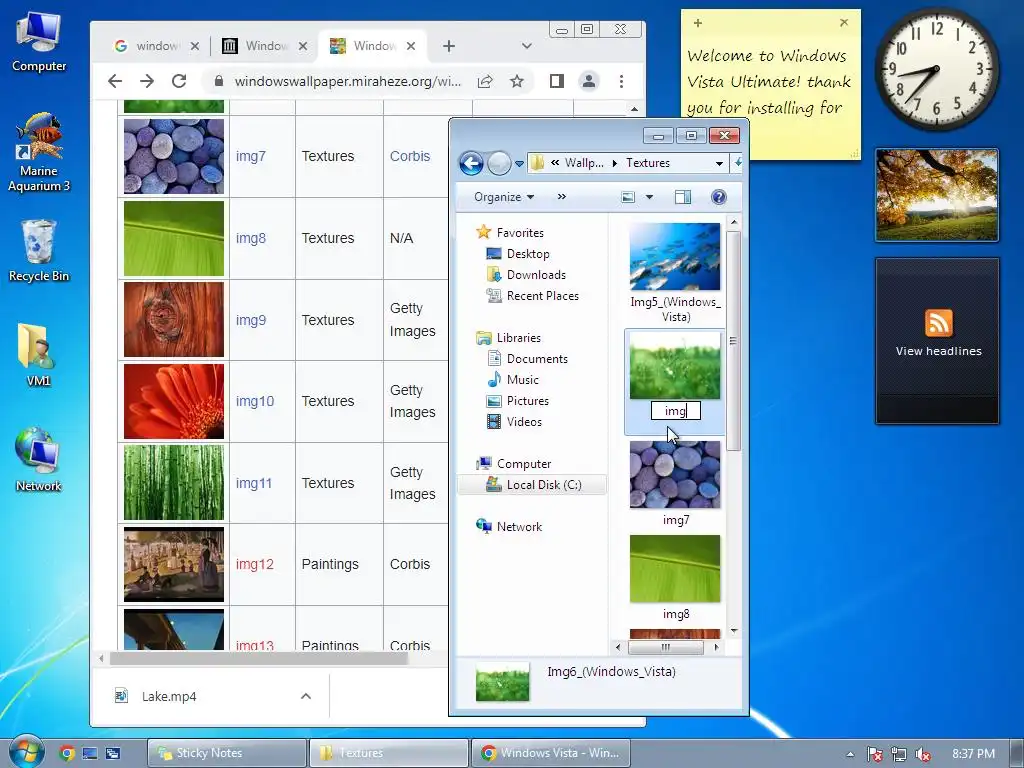Open Marine Aquarium 3 desktop shortcut

coord(39,153)
